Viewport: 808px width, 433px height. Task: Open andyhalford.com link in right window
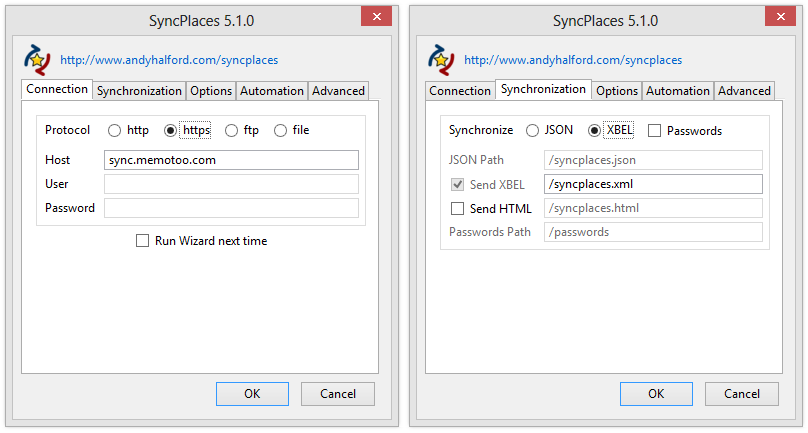point(573,60)
